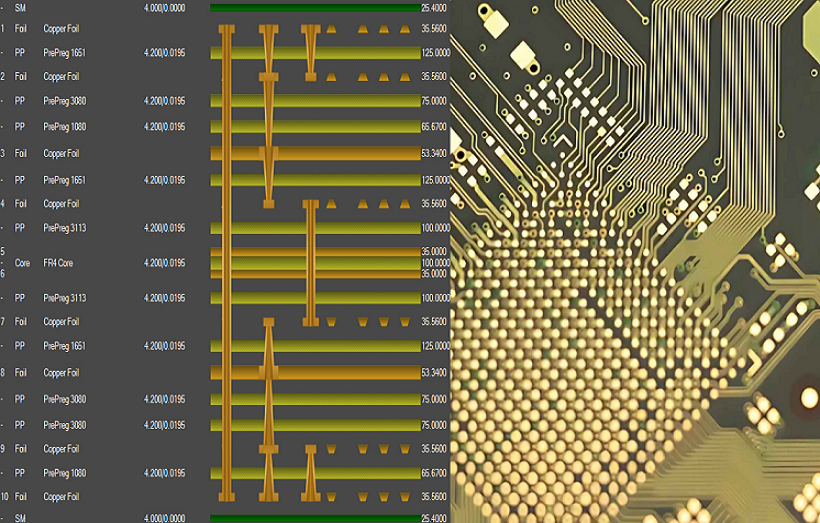The height and width of the screenshot is (523, 820).
Task: Click the microvia connecting layers 1 and 2
Action: tap(311, 53)
